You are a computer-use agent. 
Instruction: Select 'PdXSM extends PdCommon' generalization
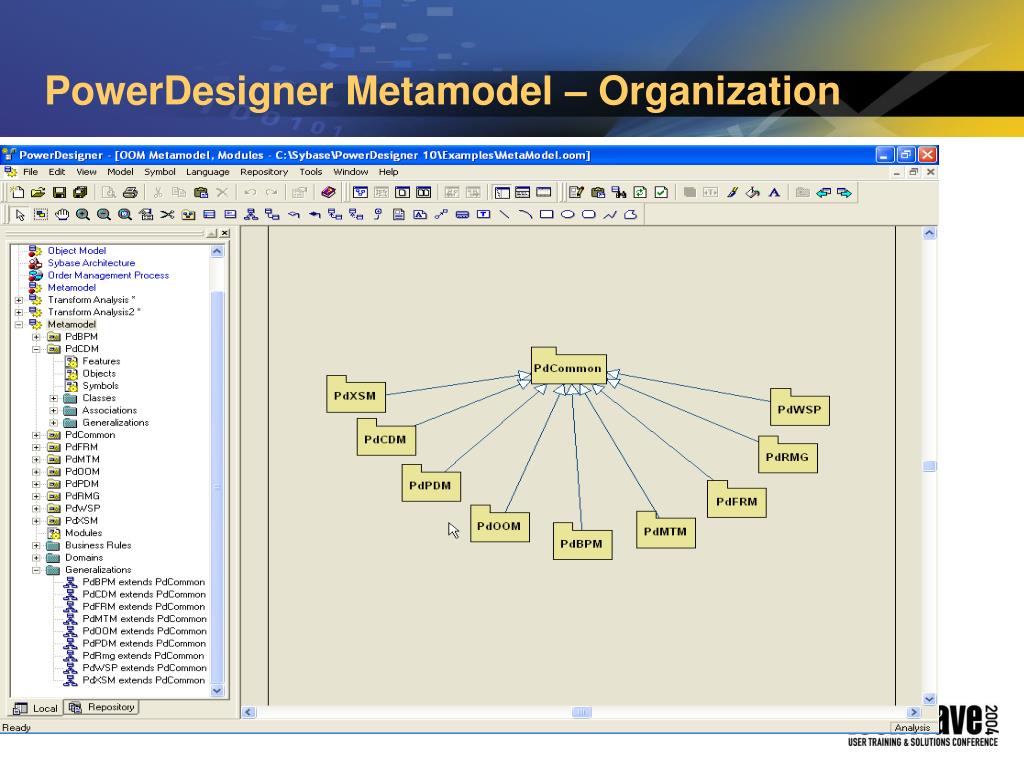[144, 680]
